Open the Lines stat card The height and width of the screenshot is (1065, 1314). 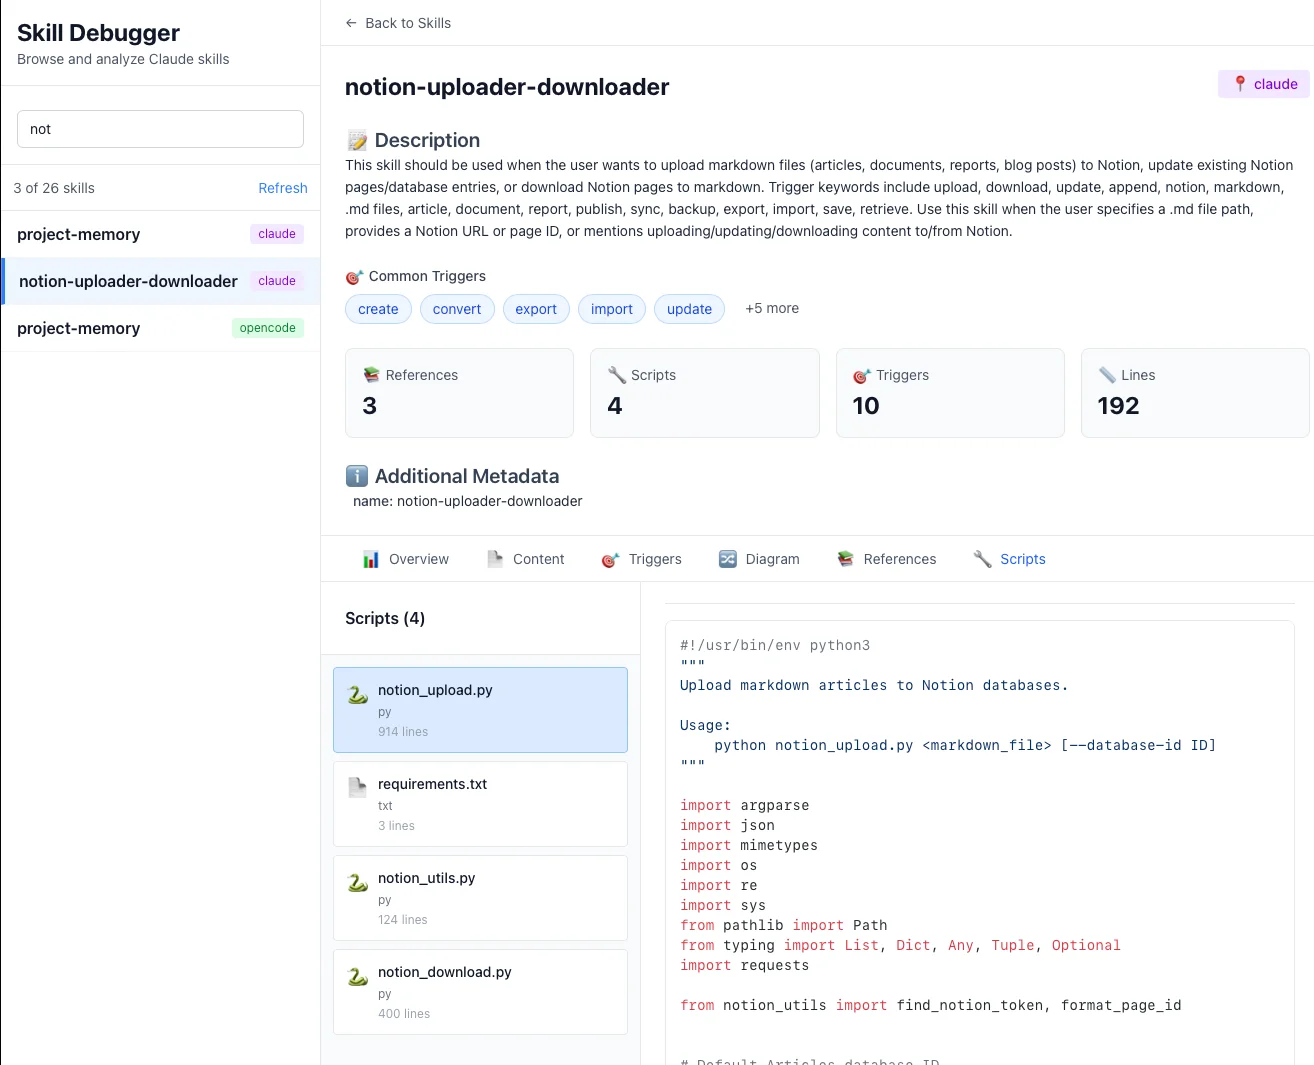(x=1194, y=392)
